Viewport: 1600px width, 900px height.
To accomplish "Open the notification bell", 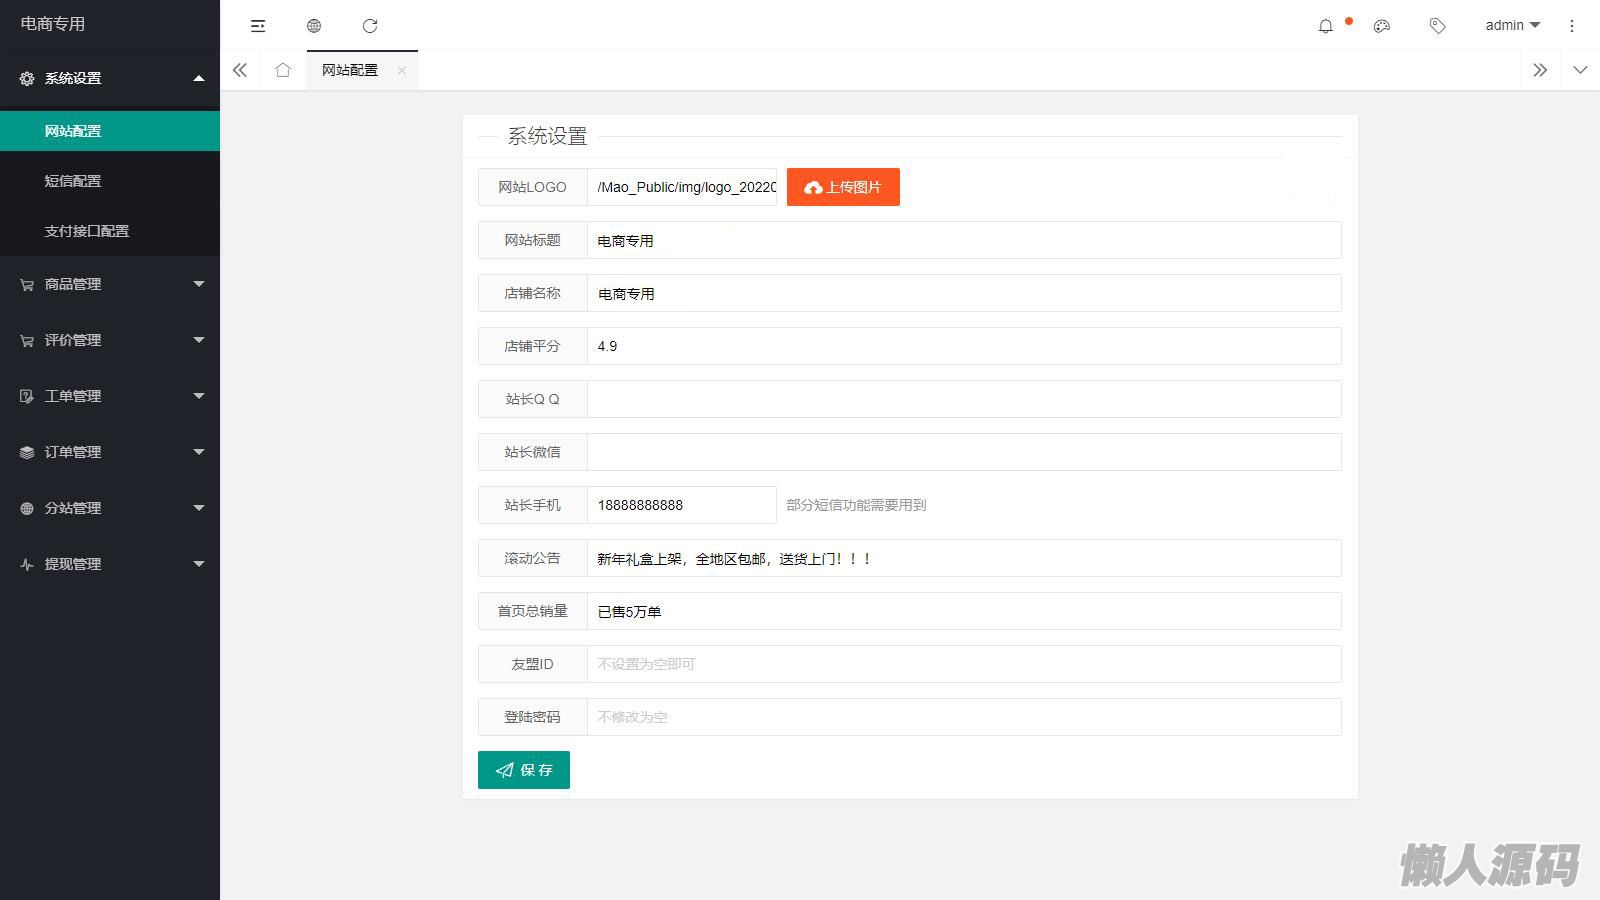I will click(1326, 26).
